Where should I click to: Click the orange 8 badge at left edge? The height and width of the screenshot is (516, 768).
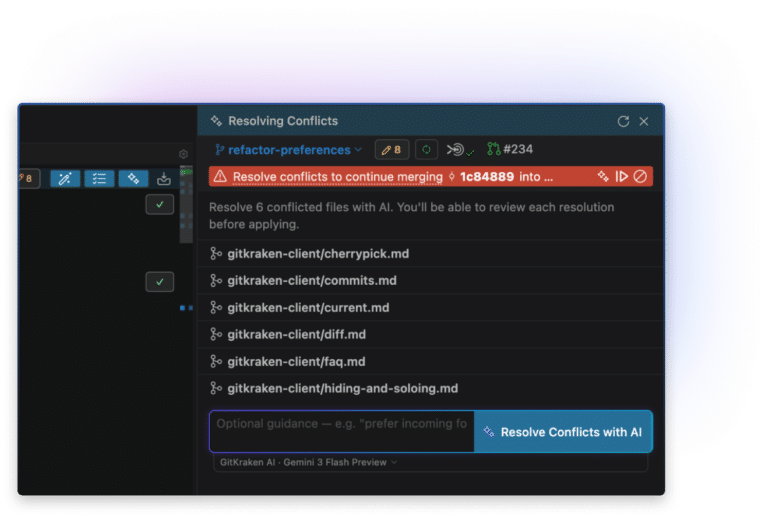27,179
